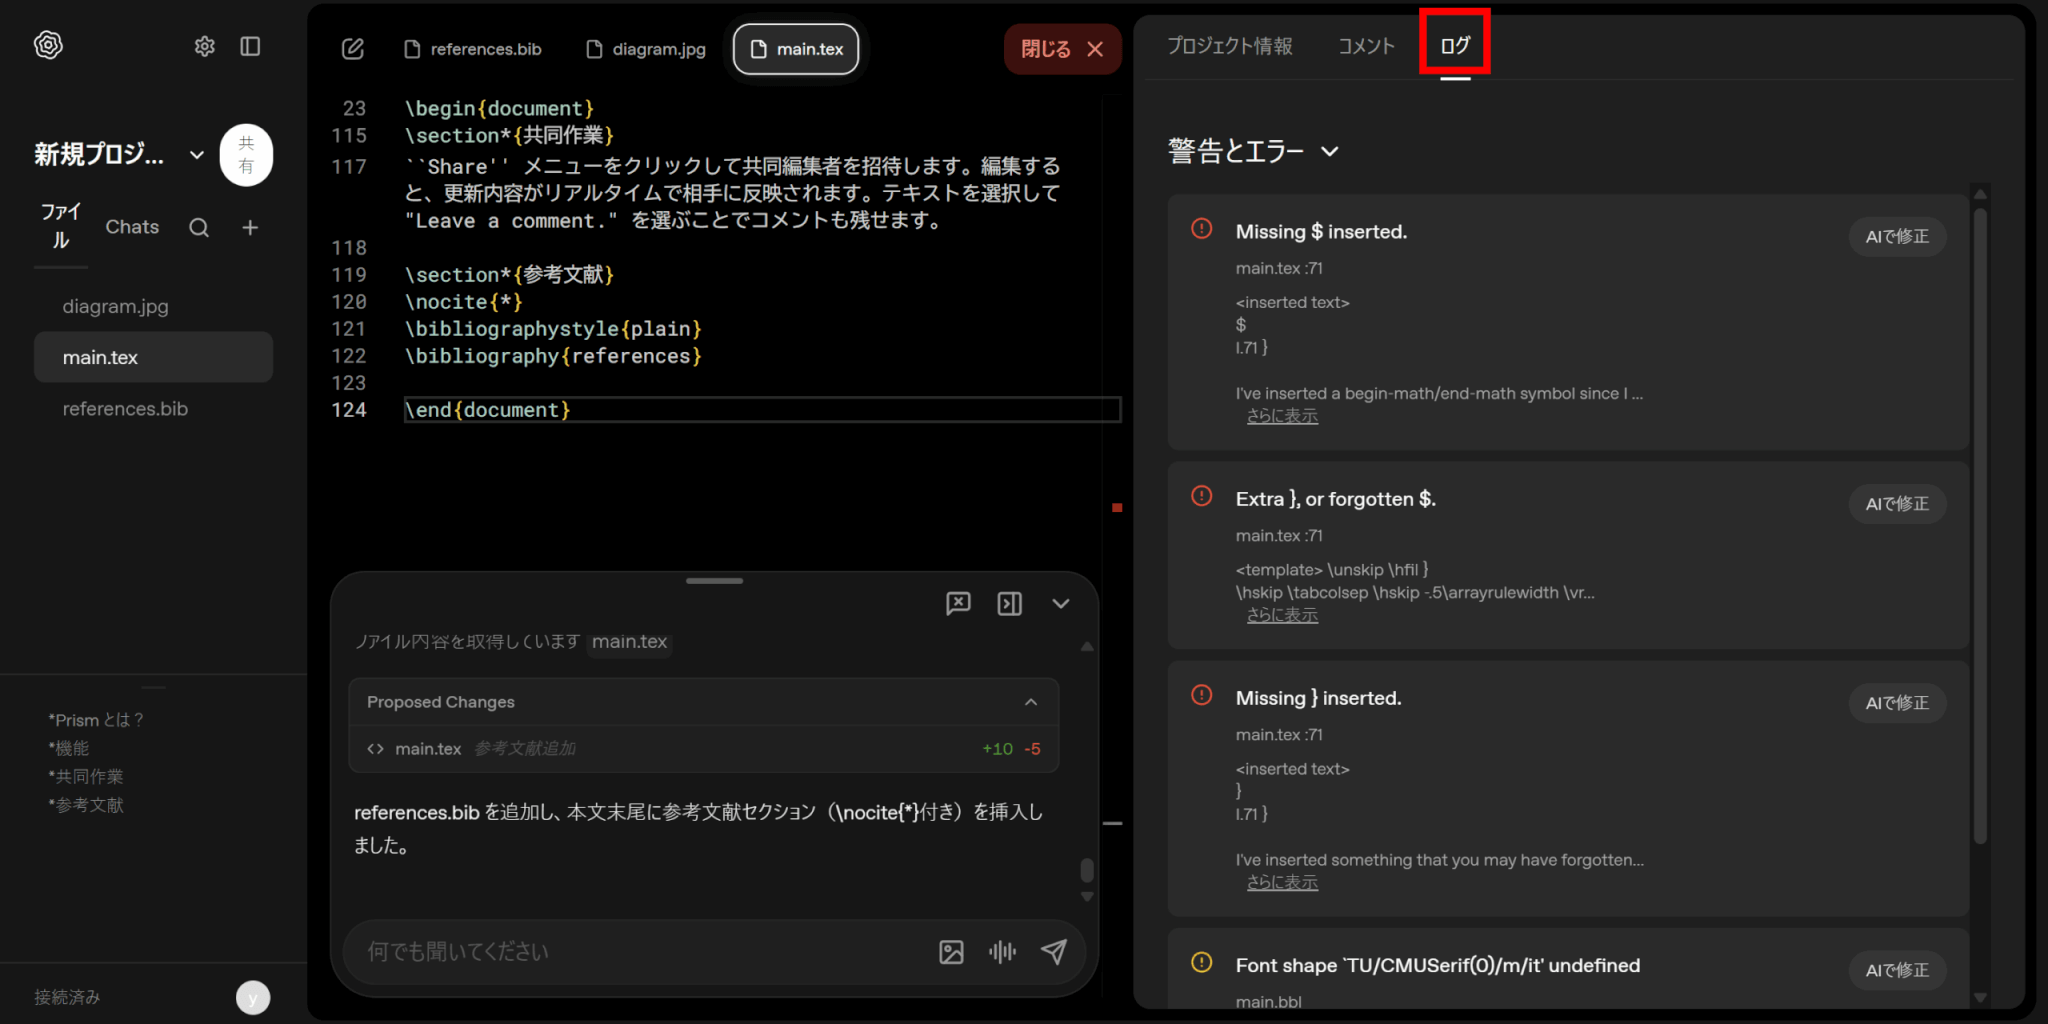Click the plus icon to add a file

tap(250, 228)
